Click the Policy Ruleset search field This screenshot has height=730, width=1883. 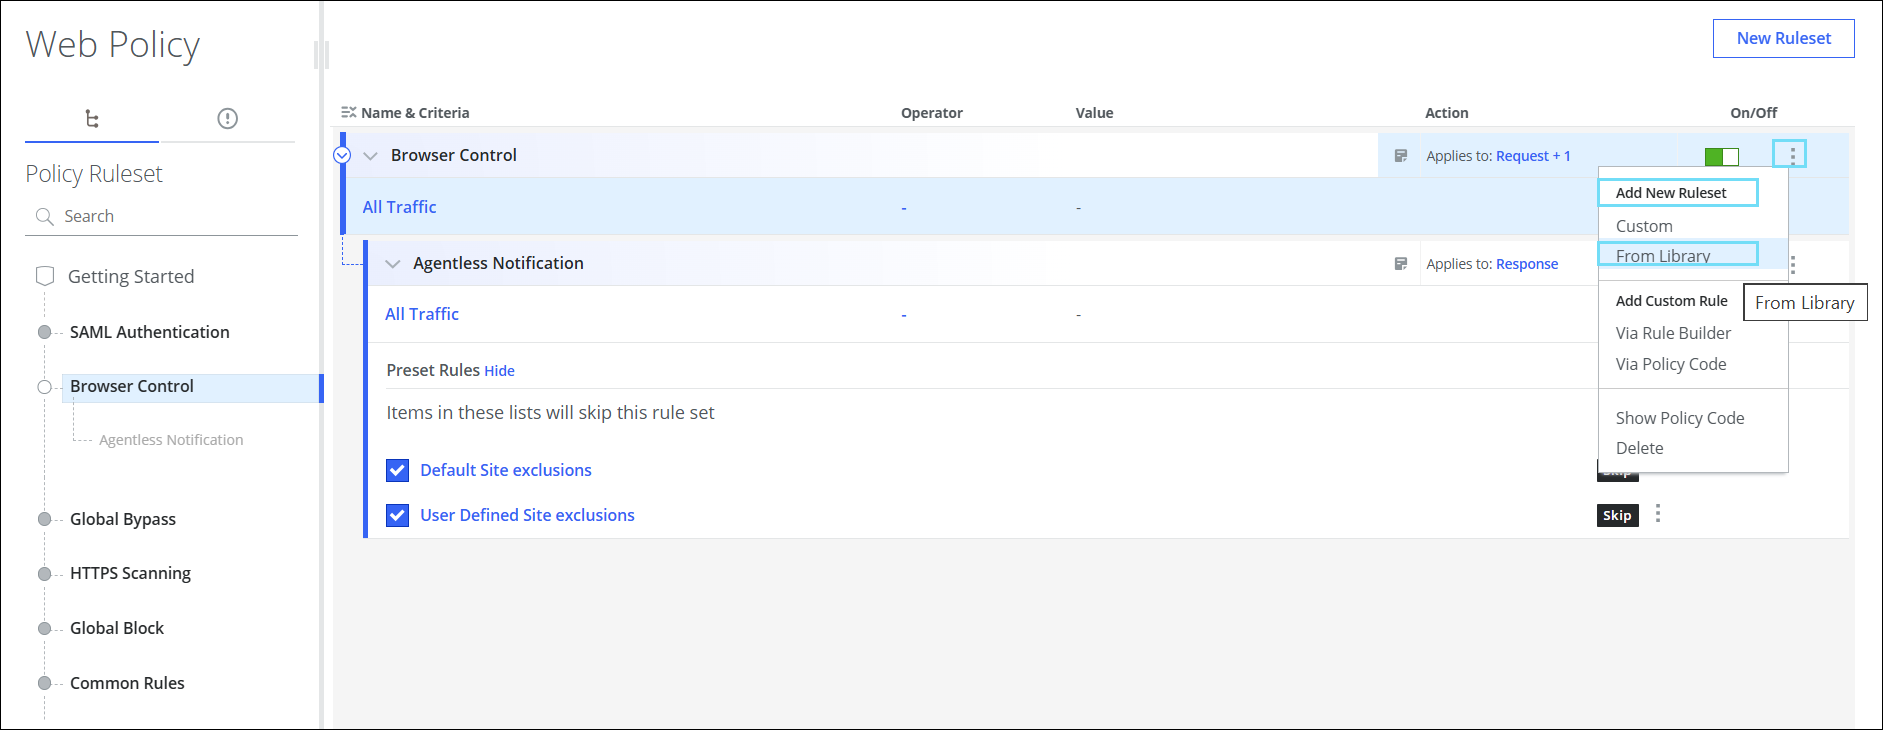[170, 216]
